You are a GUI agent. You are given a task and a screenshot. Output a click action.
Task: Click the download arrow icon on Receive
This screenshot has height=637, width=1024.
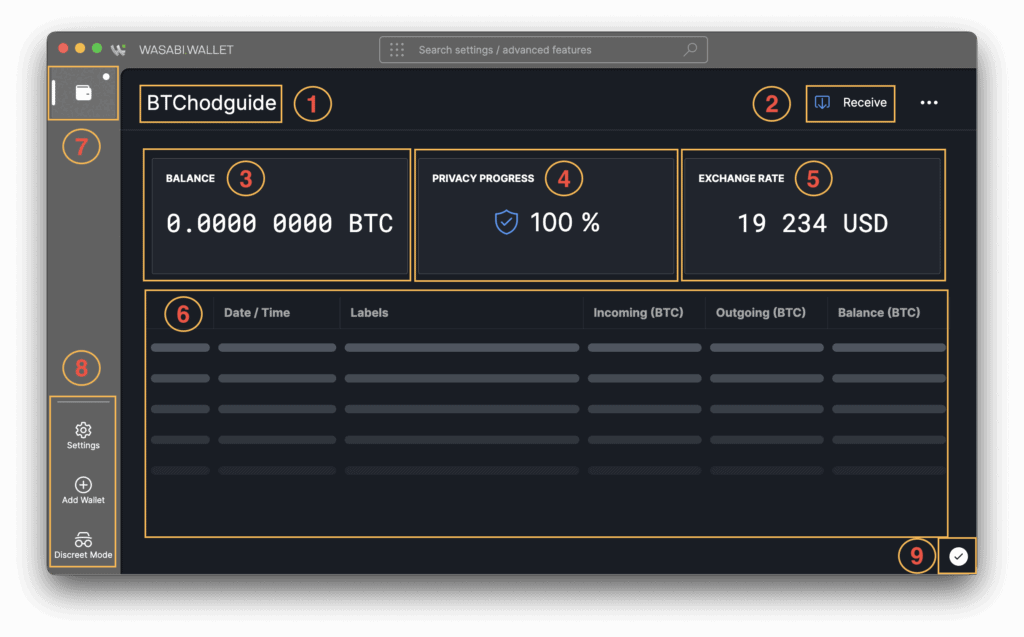pyautogui.click(x=822, y=103)
